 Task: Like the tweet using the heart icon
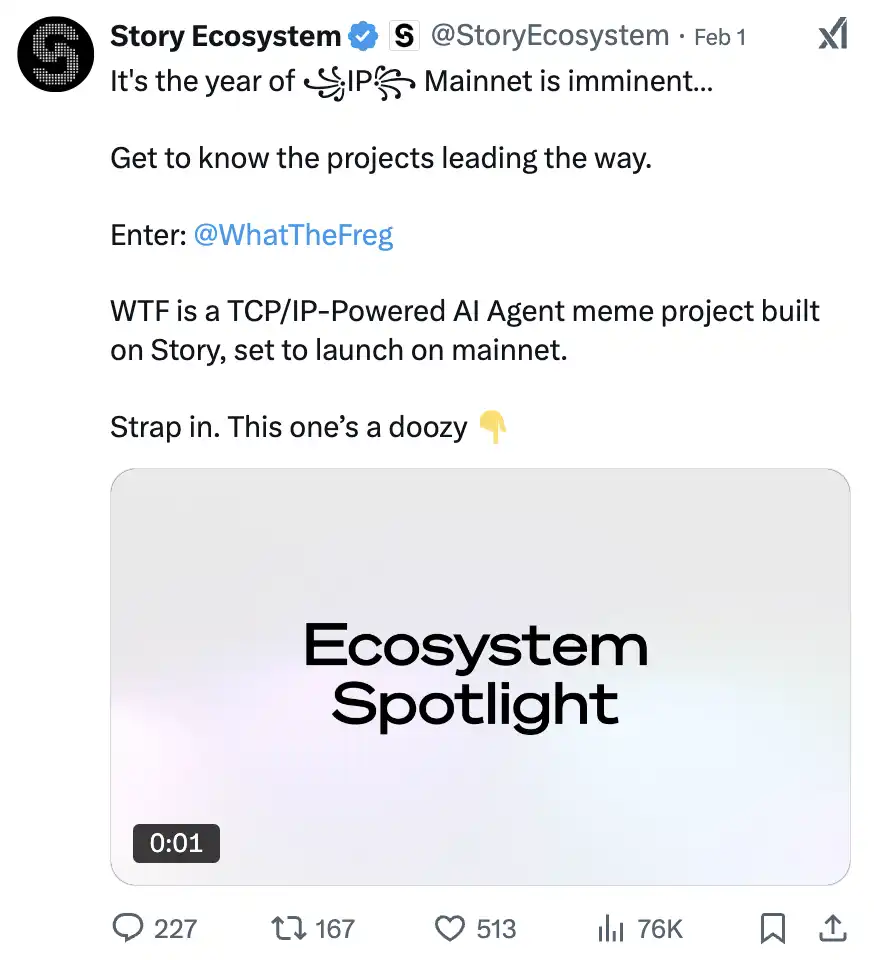click(x=451, y=929)
